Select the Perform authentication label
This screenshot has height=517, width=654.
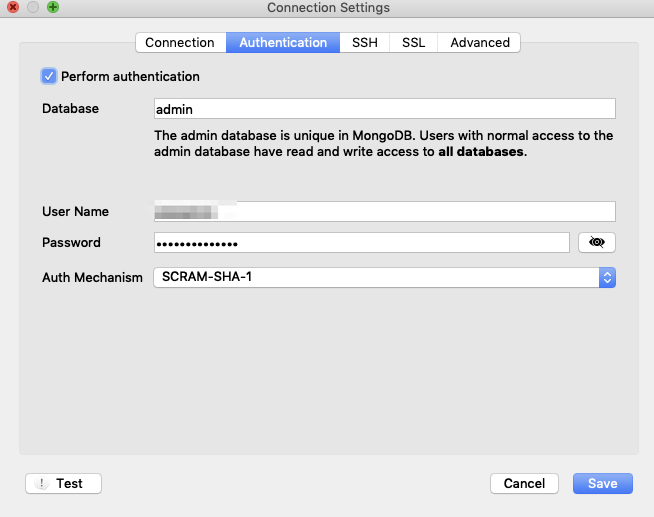[130, 76]
